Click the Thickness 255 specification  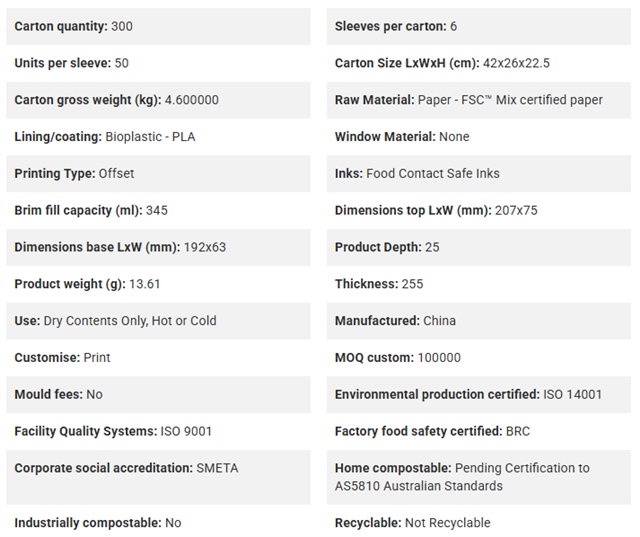point(479,284)
